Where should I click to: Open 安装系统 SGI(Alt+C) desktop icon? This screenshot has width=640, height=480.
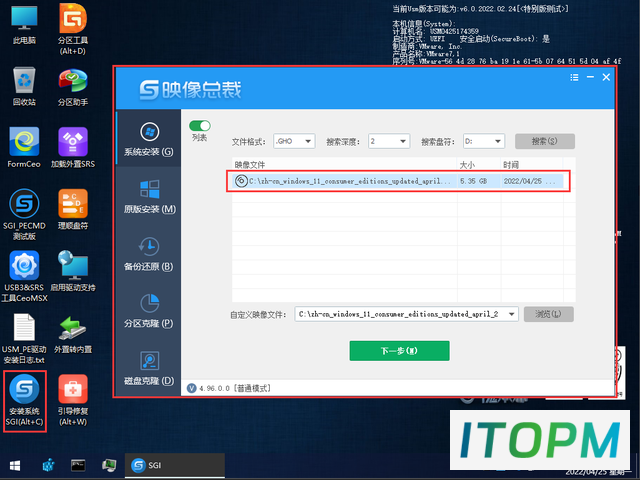click(24, 401)
